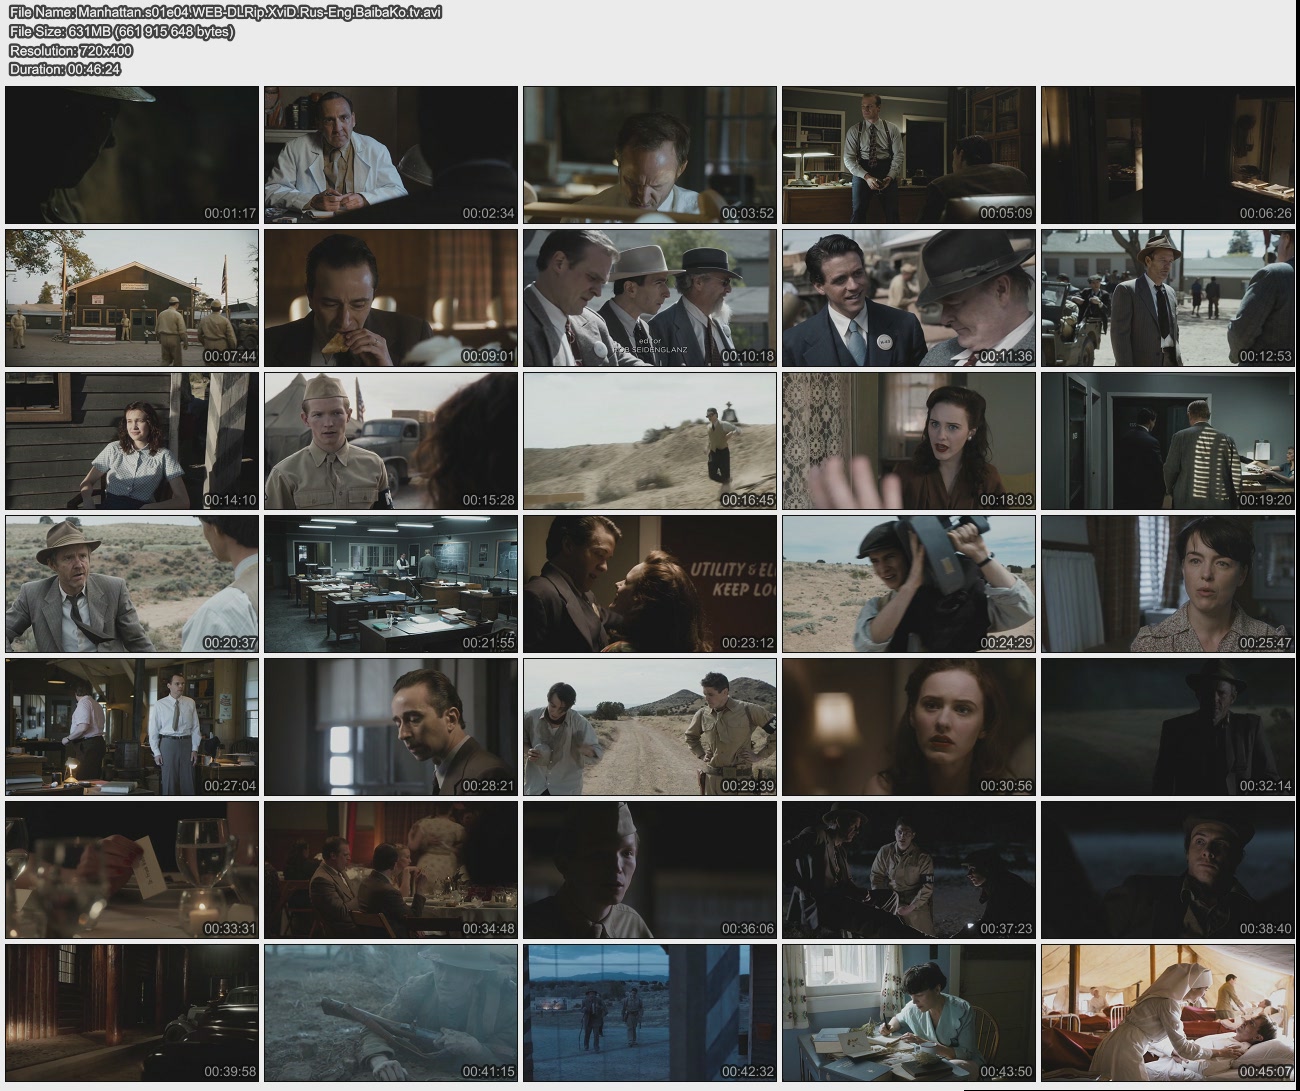This screenshot has height=1091, width=1300.
Task: Click the Duration 00:46:24 text
Action: pos(65,69)
